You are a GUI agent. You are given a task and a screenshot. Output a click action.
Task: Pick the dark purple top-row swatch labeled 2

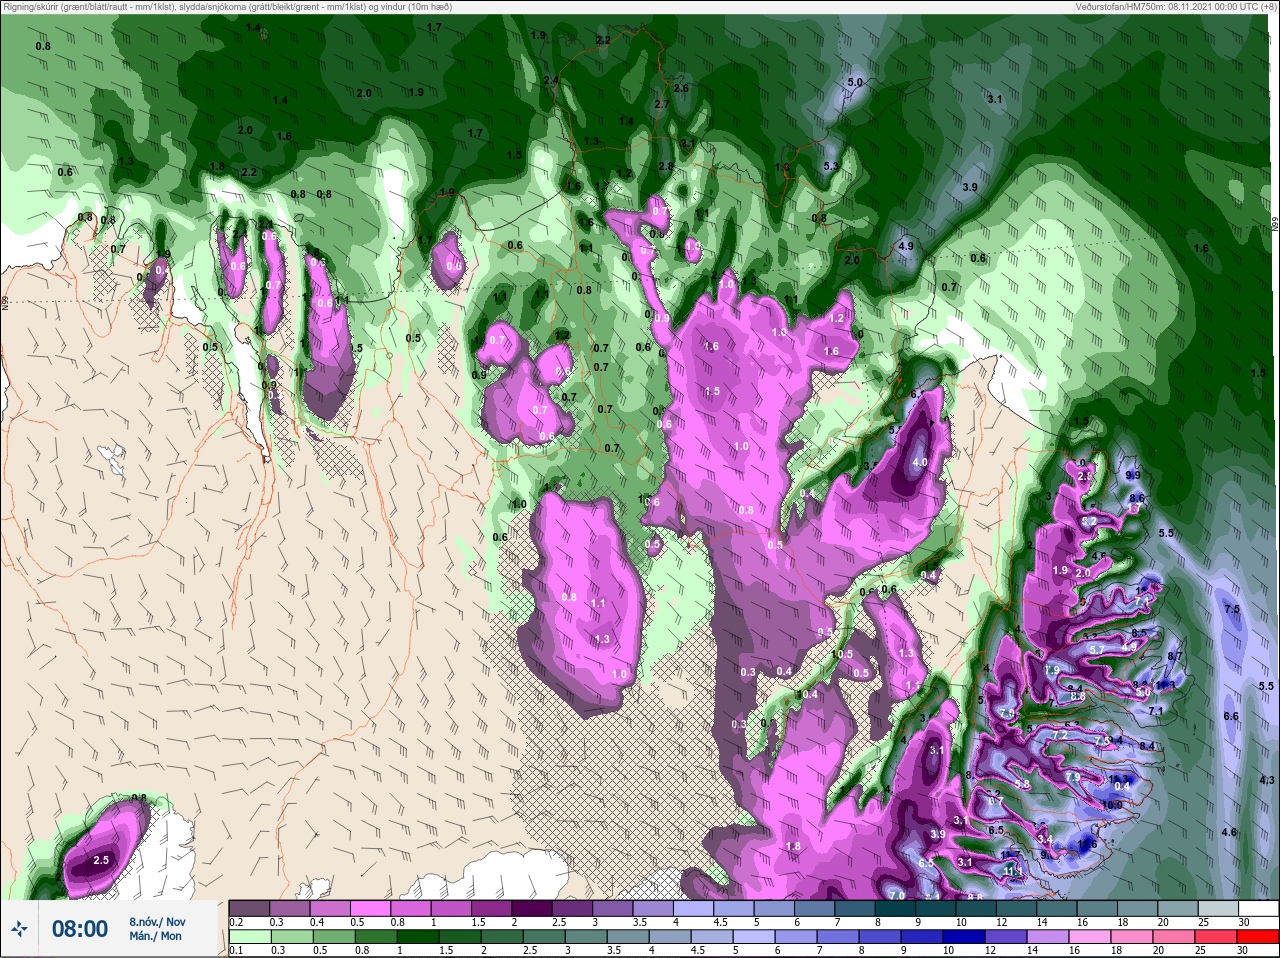tap(533, 908)
